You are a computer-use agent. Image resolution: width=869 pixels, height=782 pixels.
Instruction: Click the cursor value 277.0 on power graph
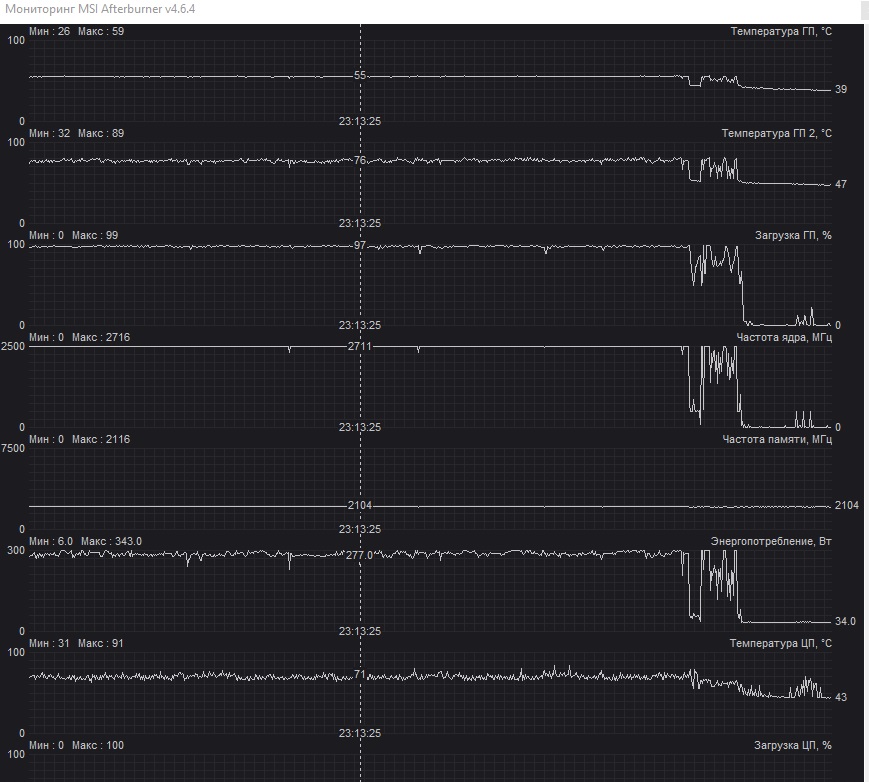(x=360, y=555)
